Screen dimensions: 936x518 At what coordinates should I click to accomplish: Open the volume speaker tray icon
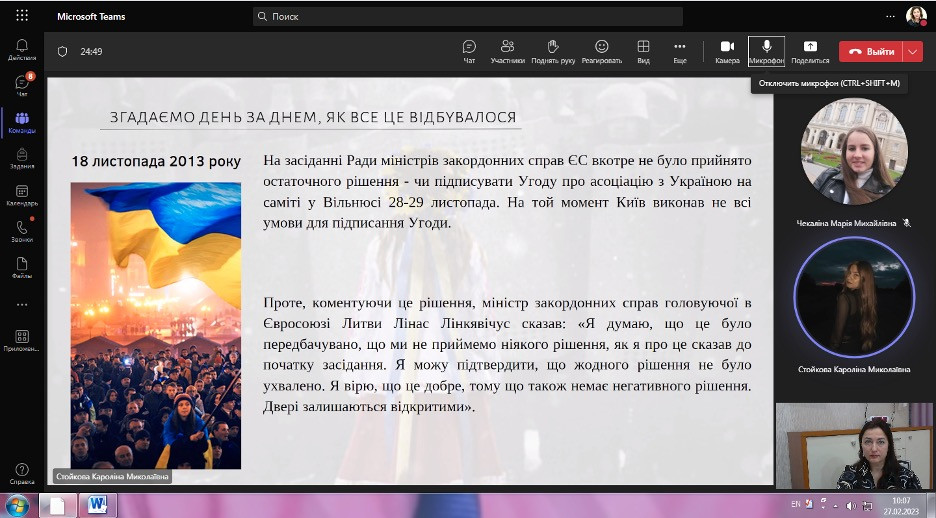point(851,505)
